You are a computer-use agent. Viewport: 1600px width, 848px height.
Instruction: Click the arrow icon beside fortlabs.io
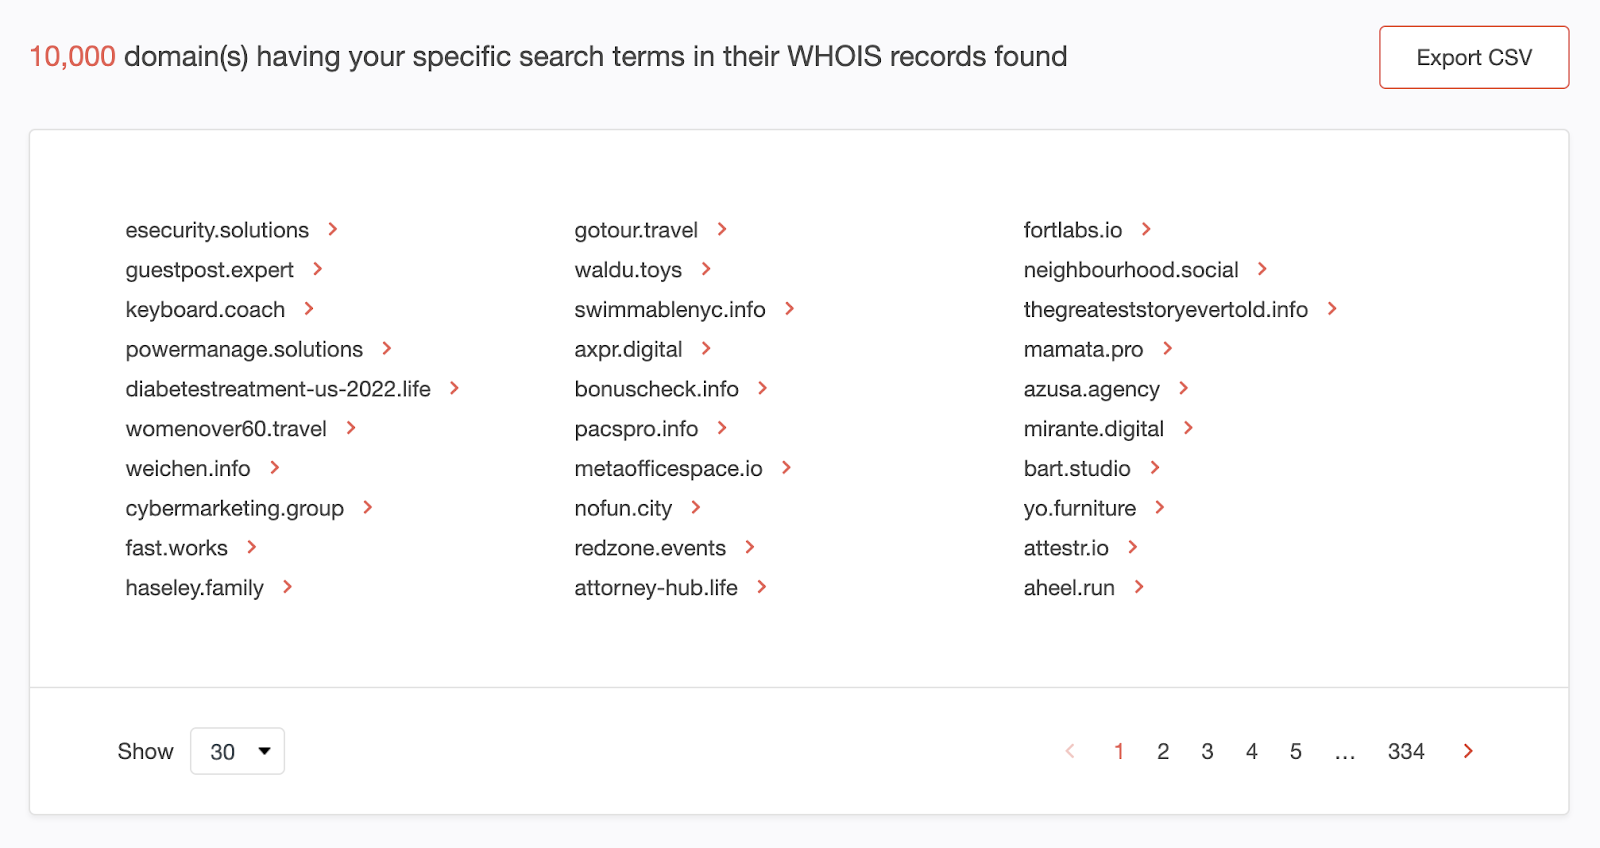coord(1146,230)
